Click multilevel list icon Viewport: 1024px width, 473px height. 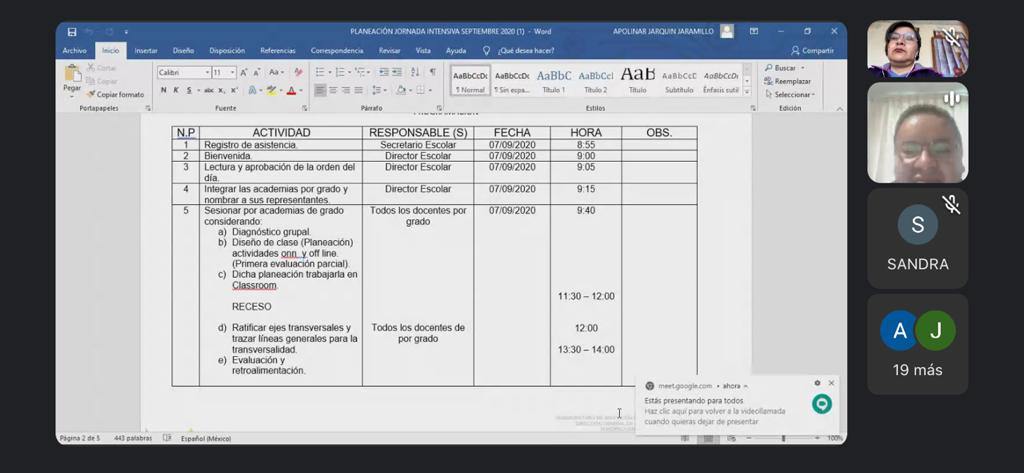(362, 73)
